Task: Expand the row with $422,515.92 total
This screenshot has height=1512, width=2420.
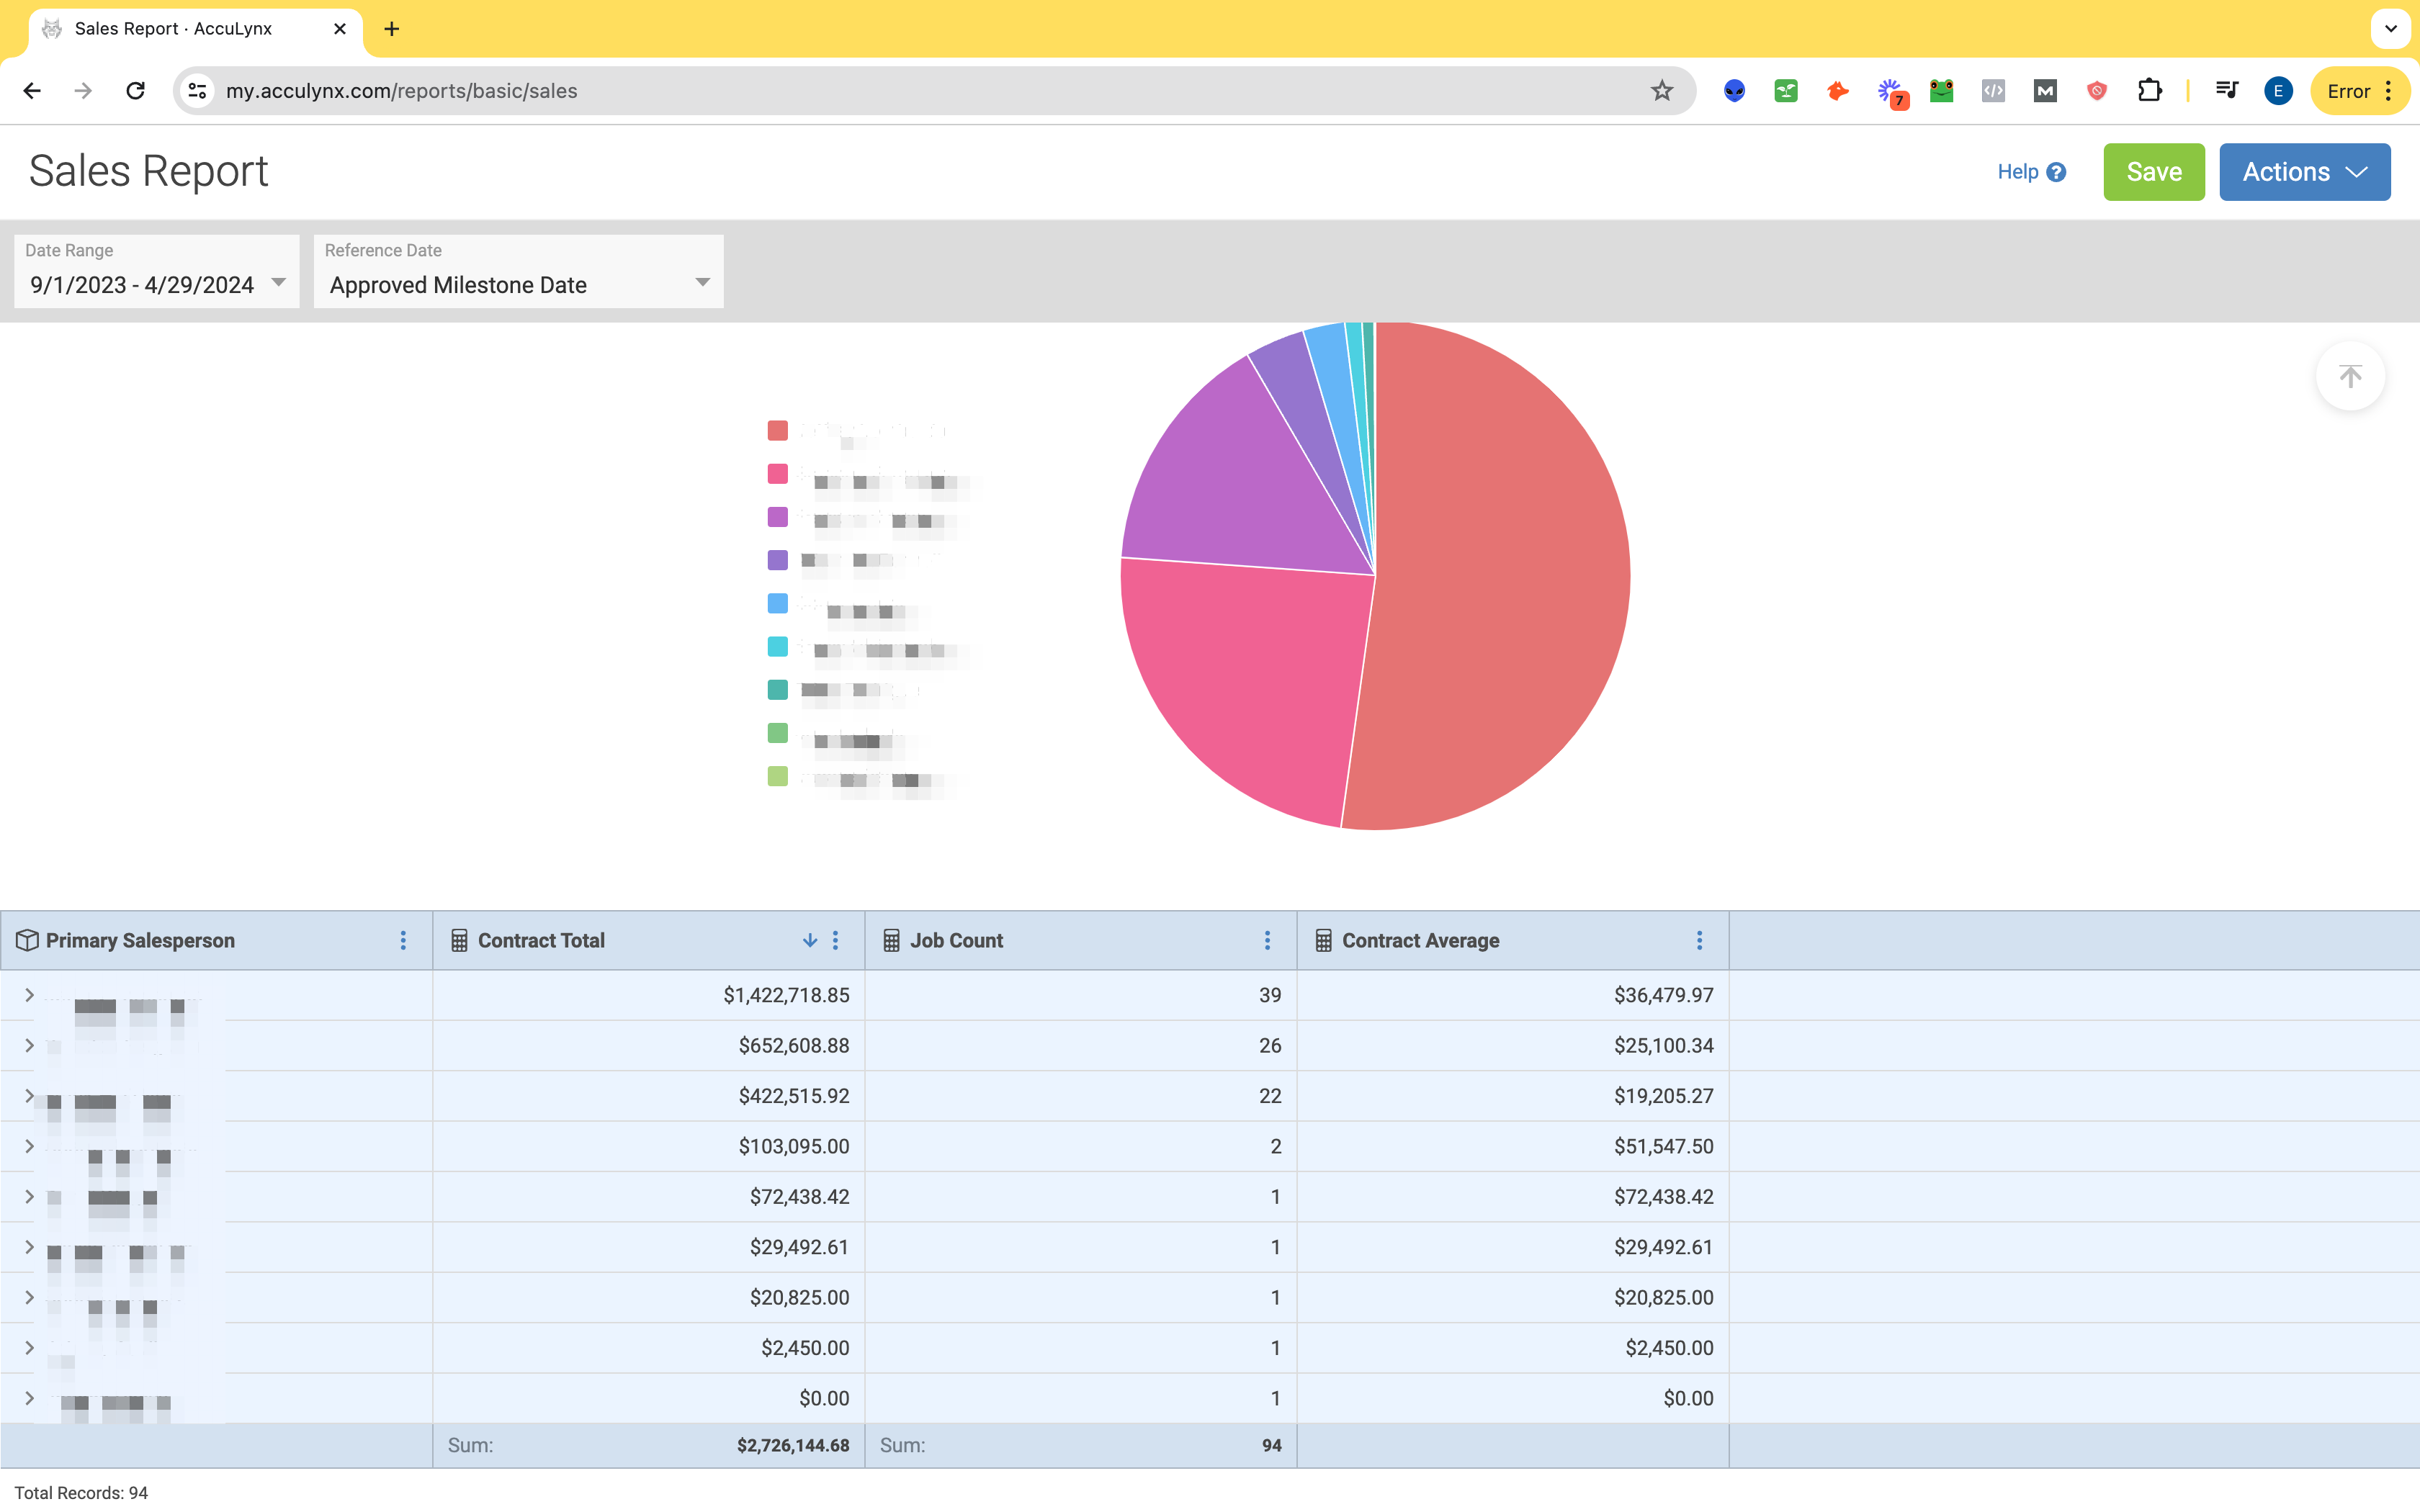Action: tap(29, 1096)
